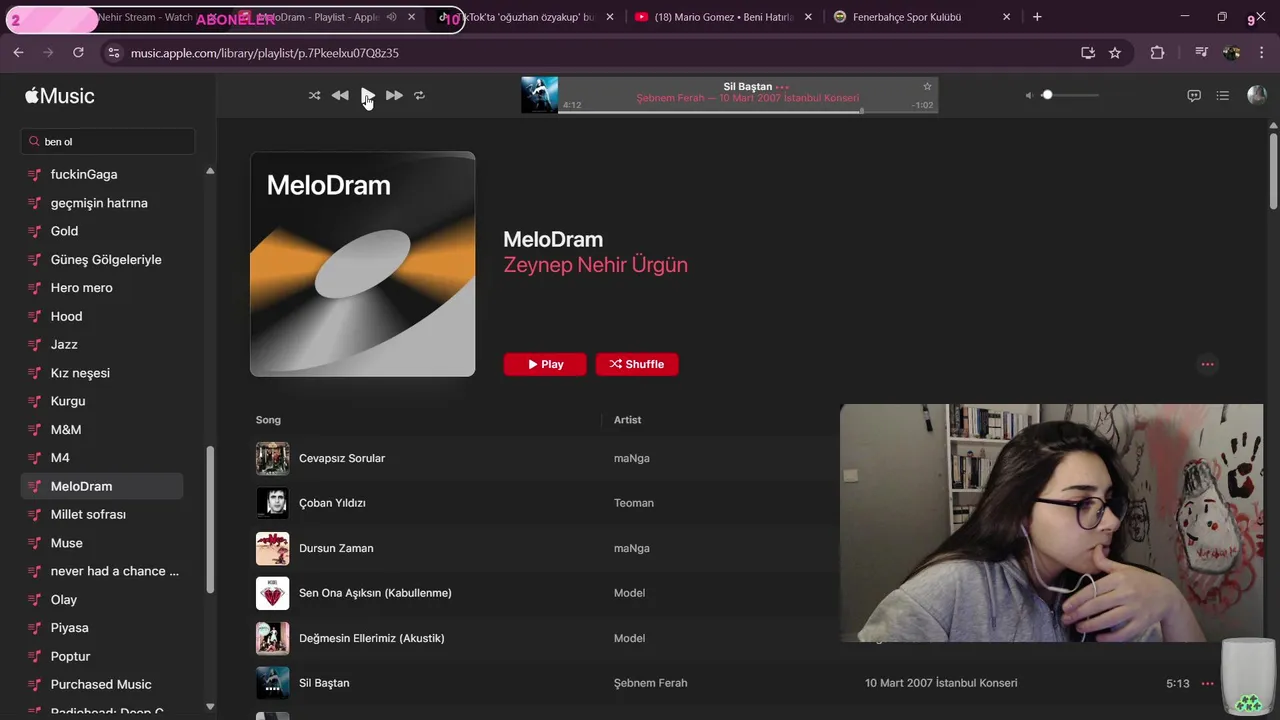Toggle repeat mode
Viewport: 1280px width, 720px height.
coord(420,95)
